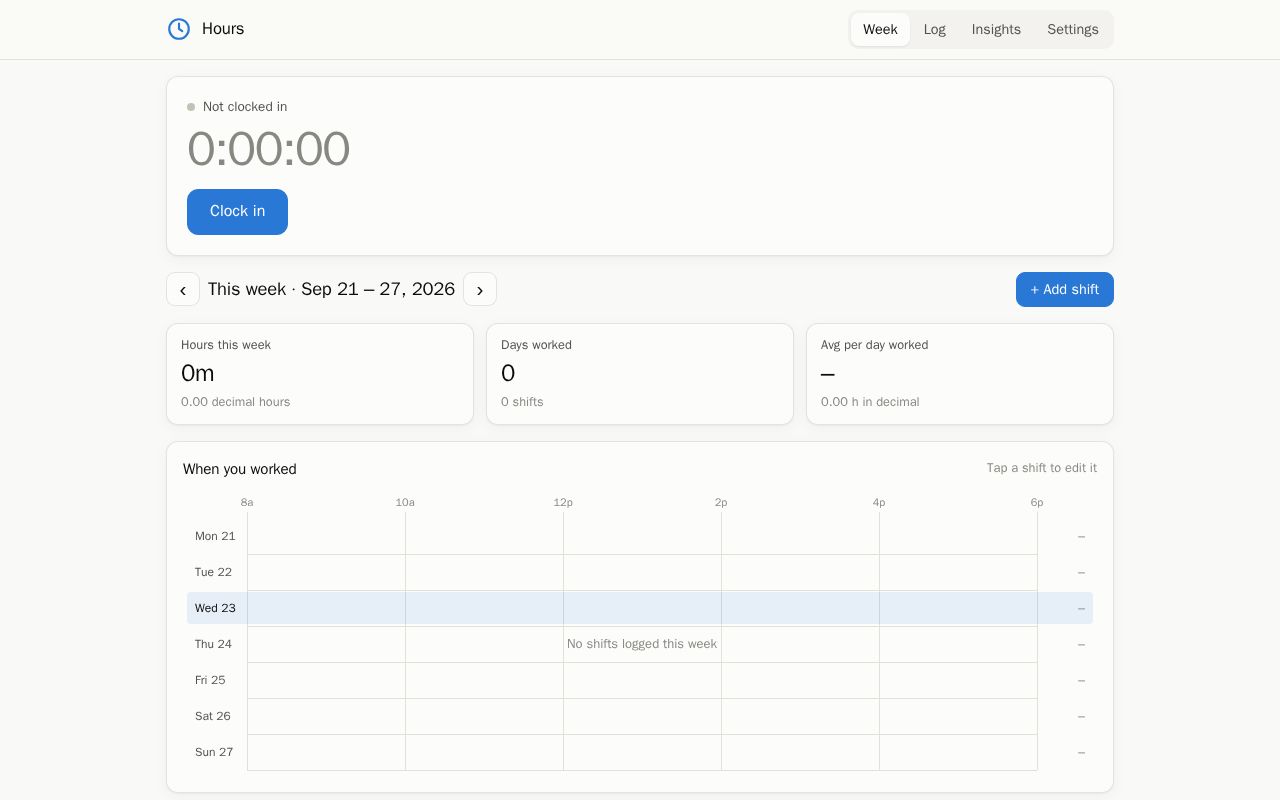
Task: Open the Insights tab
Action: 996,29
